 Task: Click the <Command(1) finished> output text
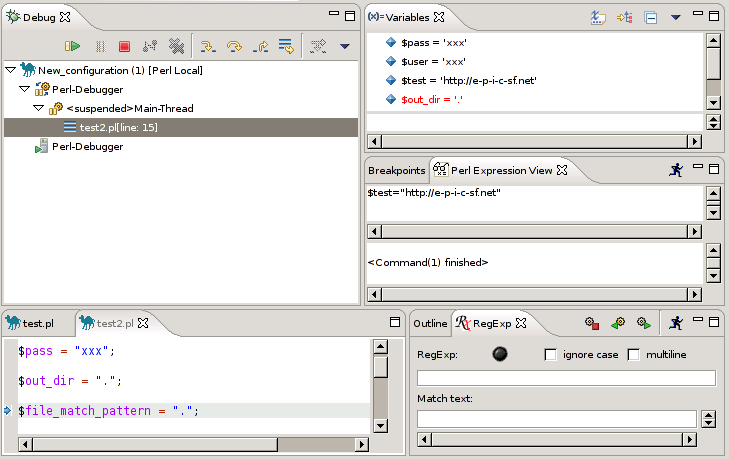coord(428,262)
